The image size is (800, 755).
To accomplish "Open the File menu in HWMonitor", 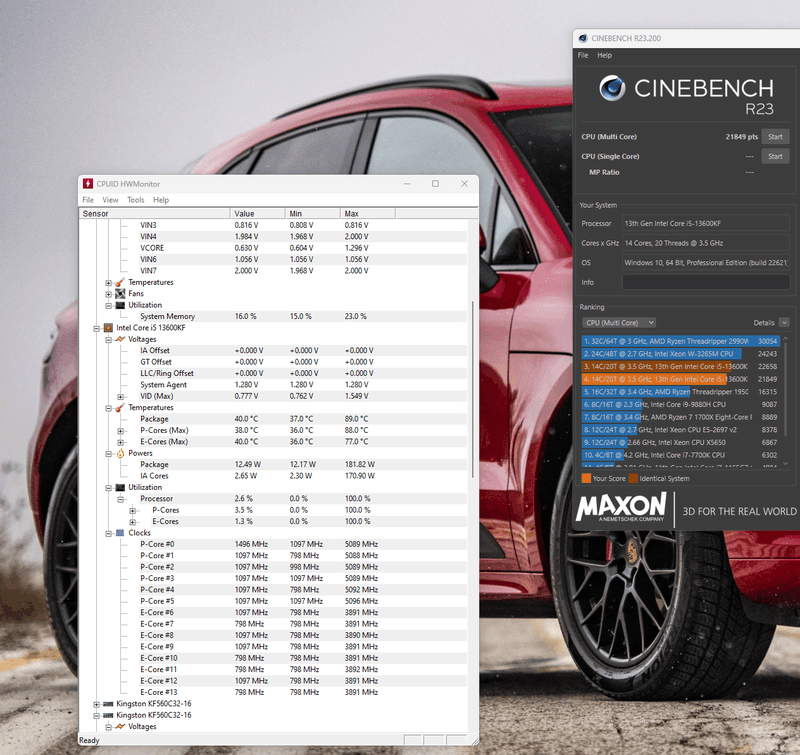I will [88, 200].
